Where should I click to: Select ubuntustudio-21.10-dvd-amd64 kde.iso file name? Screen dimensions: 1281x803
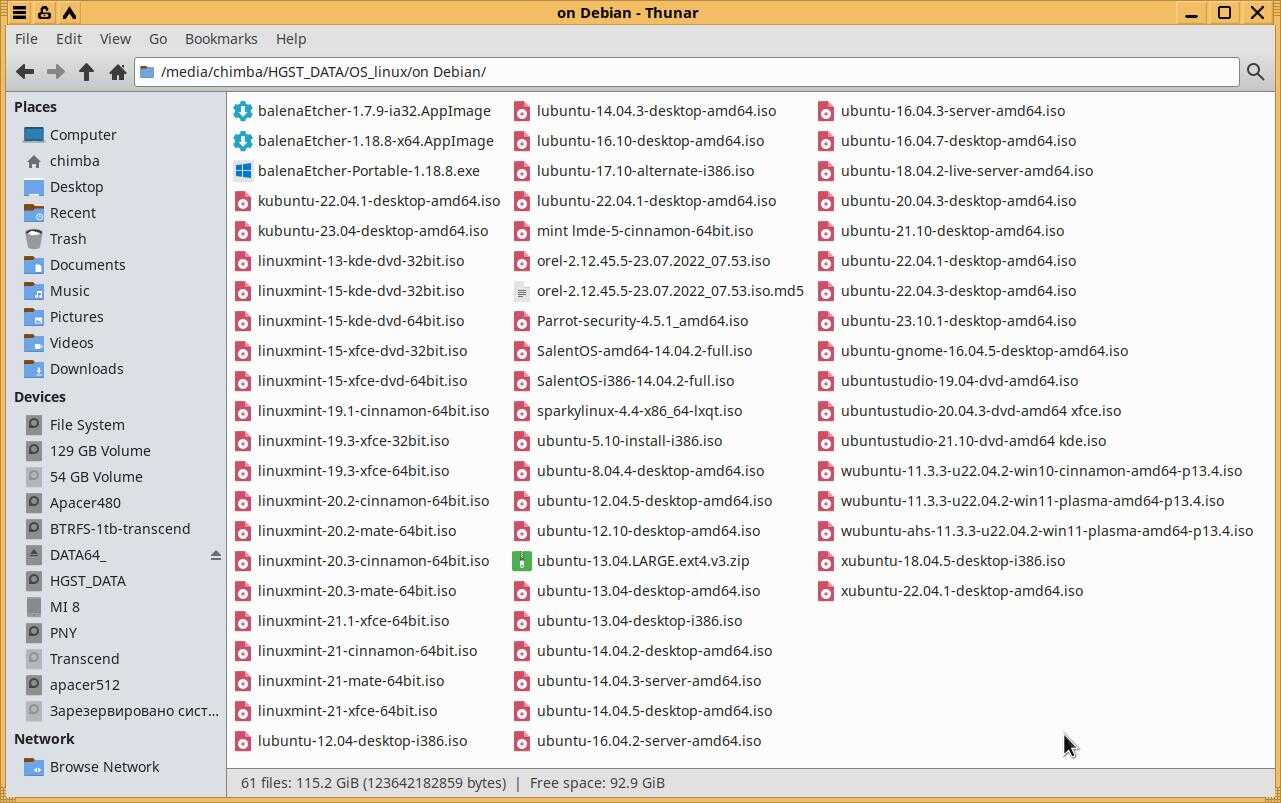point(973,441)
